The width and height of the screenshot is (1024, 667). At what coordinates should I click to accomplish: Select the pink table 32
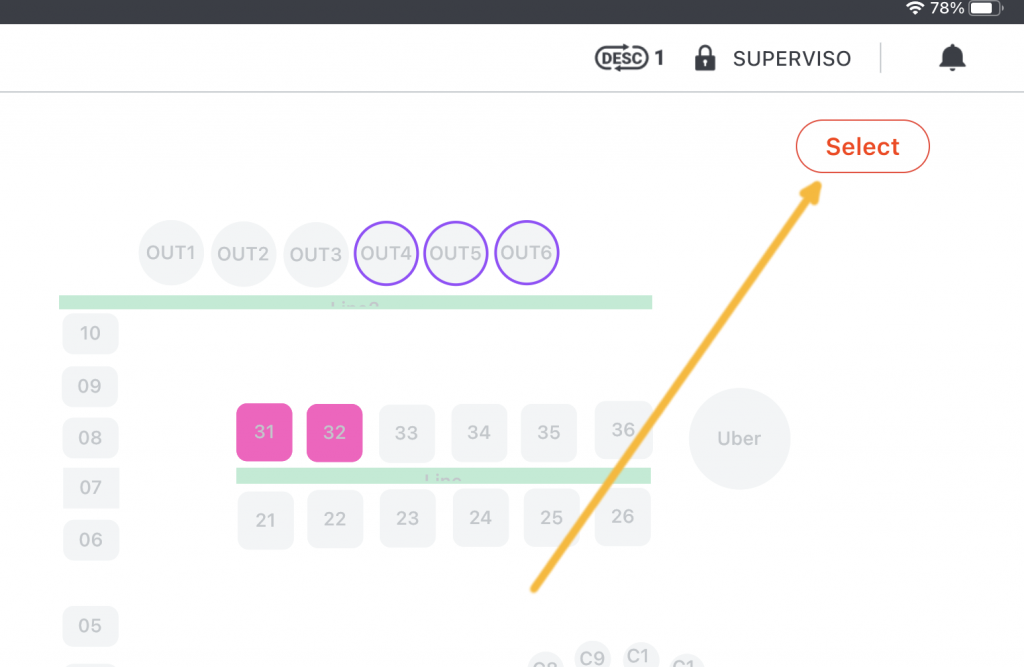click(334, 432)
